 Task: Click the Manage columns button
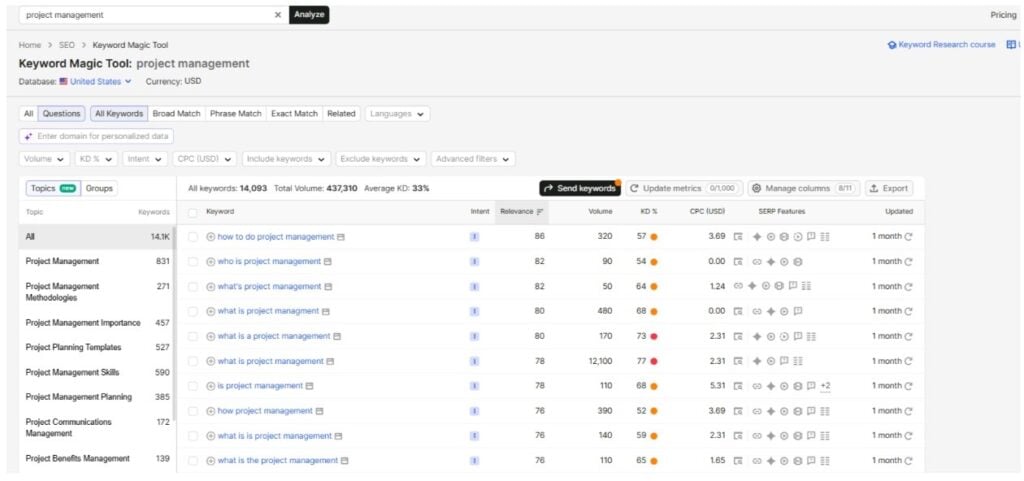coord(804,188)
